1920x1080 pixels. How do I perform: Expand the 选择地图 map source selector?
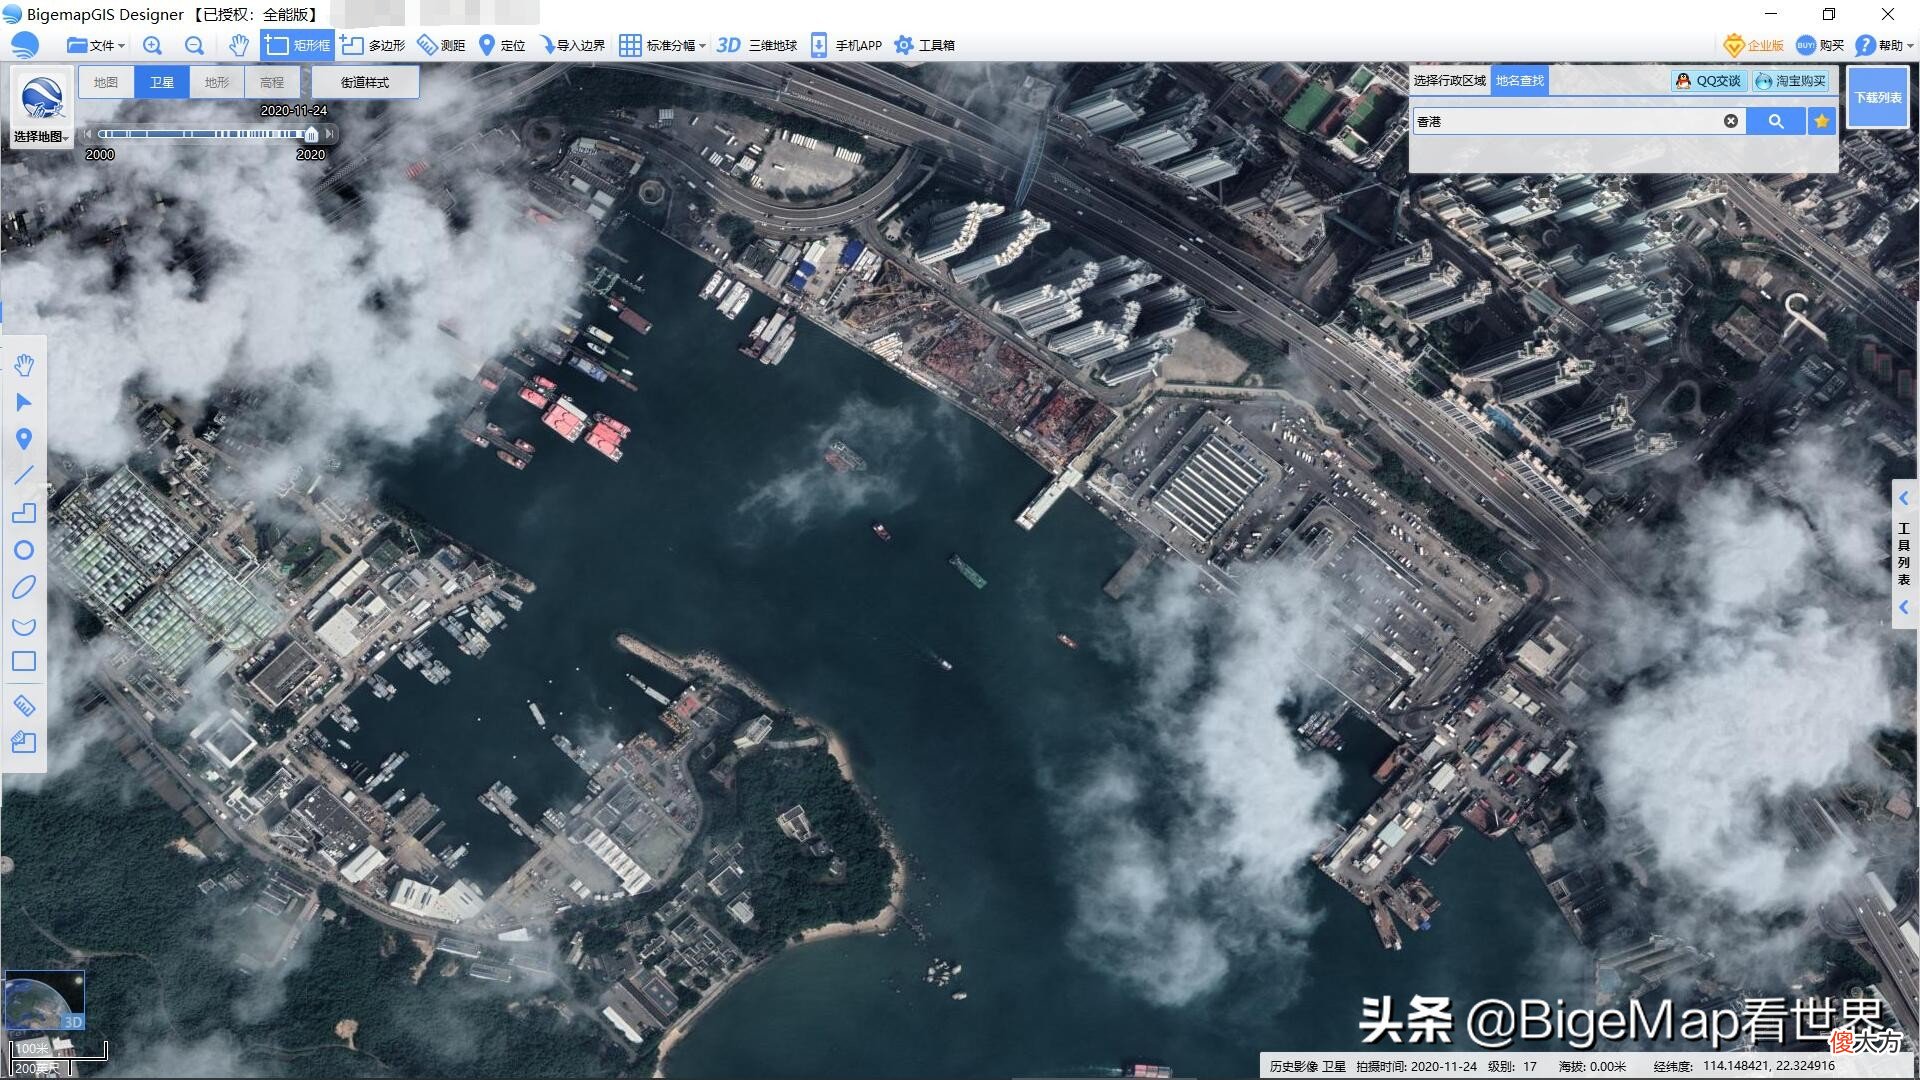click(41, 136)
